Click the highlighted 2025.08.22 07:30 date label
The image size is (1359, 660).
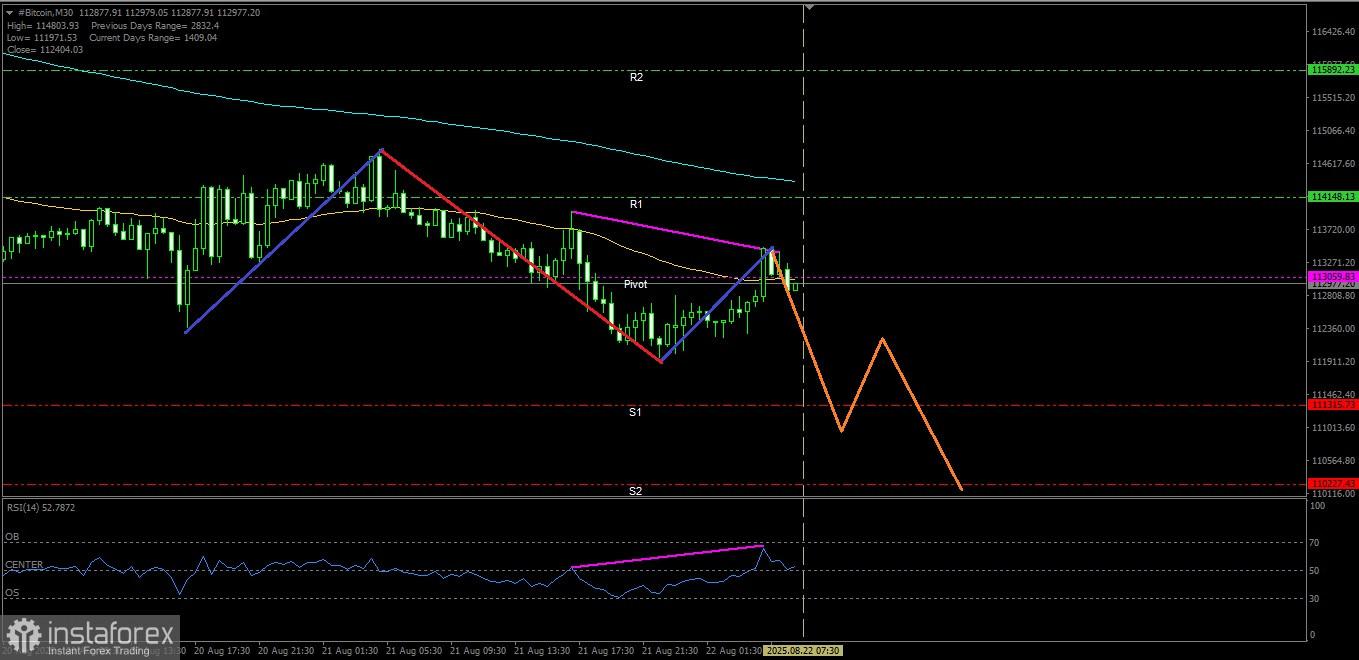click(804, 650)
